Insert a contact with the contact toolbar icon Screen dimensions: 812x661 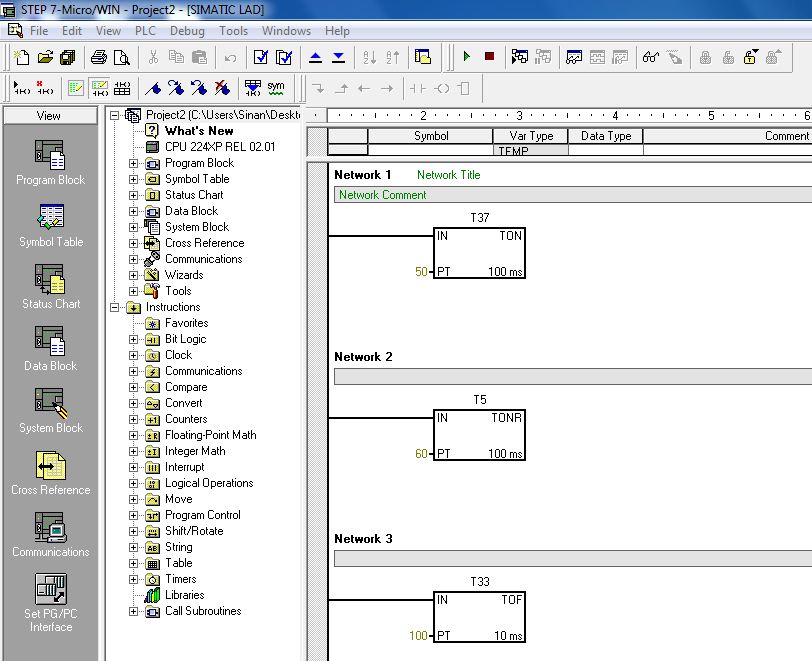pos(417,89)
